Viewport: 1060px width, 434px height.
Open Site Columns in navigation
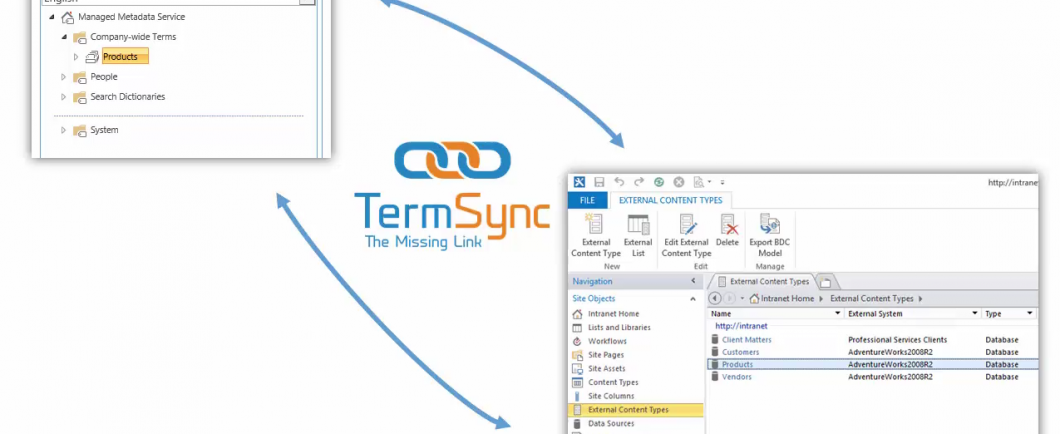point(611,396)
